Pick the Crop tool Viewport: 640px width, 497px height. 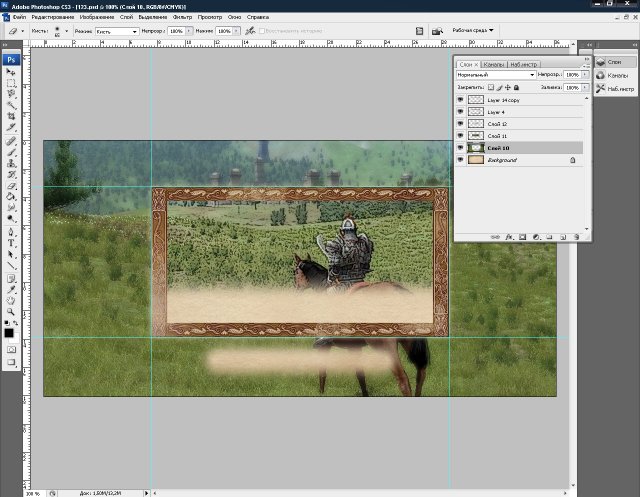[12, 116]
